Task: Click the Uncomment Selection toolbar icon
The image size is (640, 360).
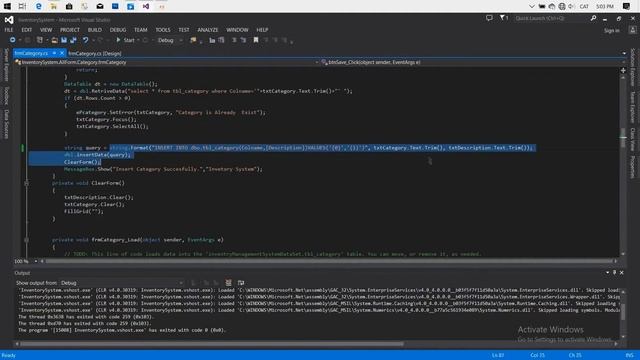Action: 243,40
